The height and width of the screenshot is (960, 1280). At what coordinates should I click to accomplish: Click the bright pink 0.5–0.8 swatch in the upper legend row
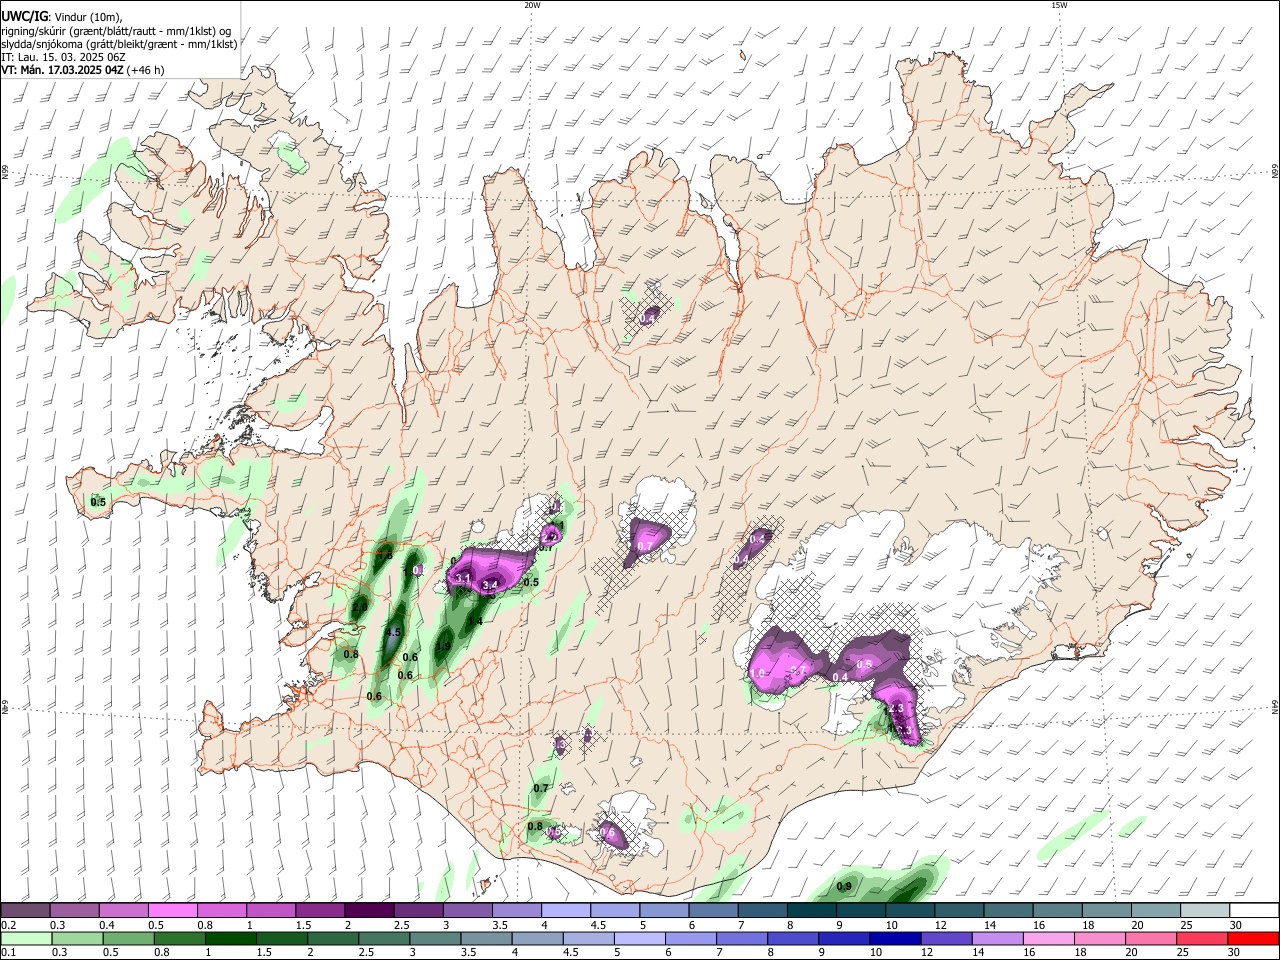[172, 910]
